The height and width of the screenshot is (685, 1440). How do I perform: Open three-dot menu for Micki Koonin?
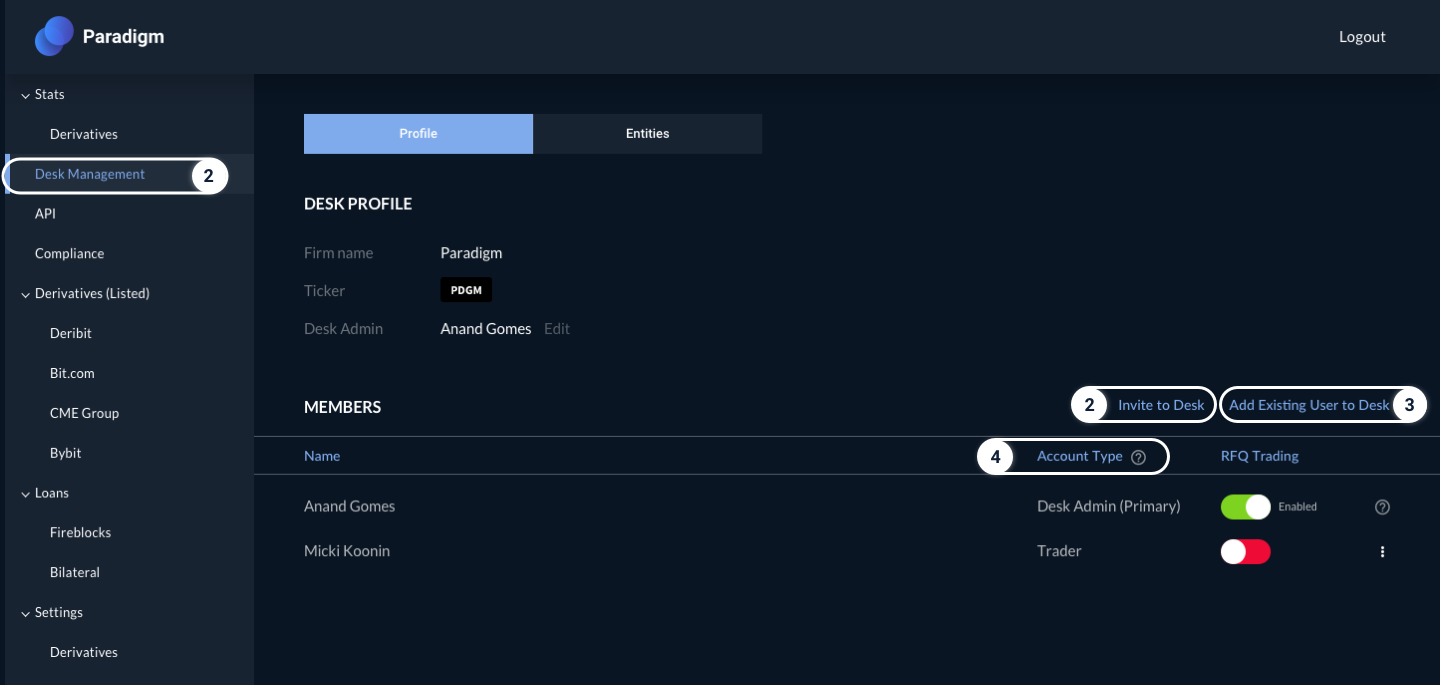click(1382, 552)
